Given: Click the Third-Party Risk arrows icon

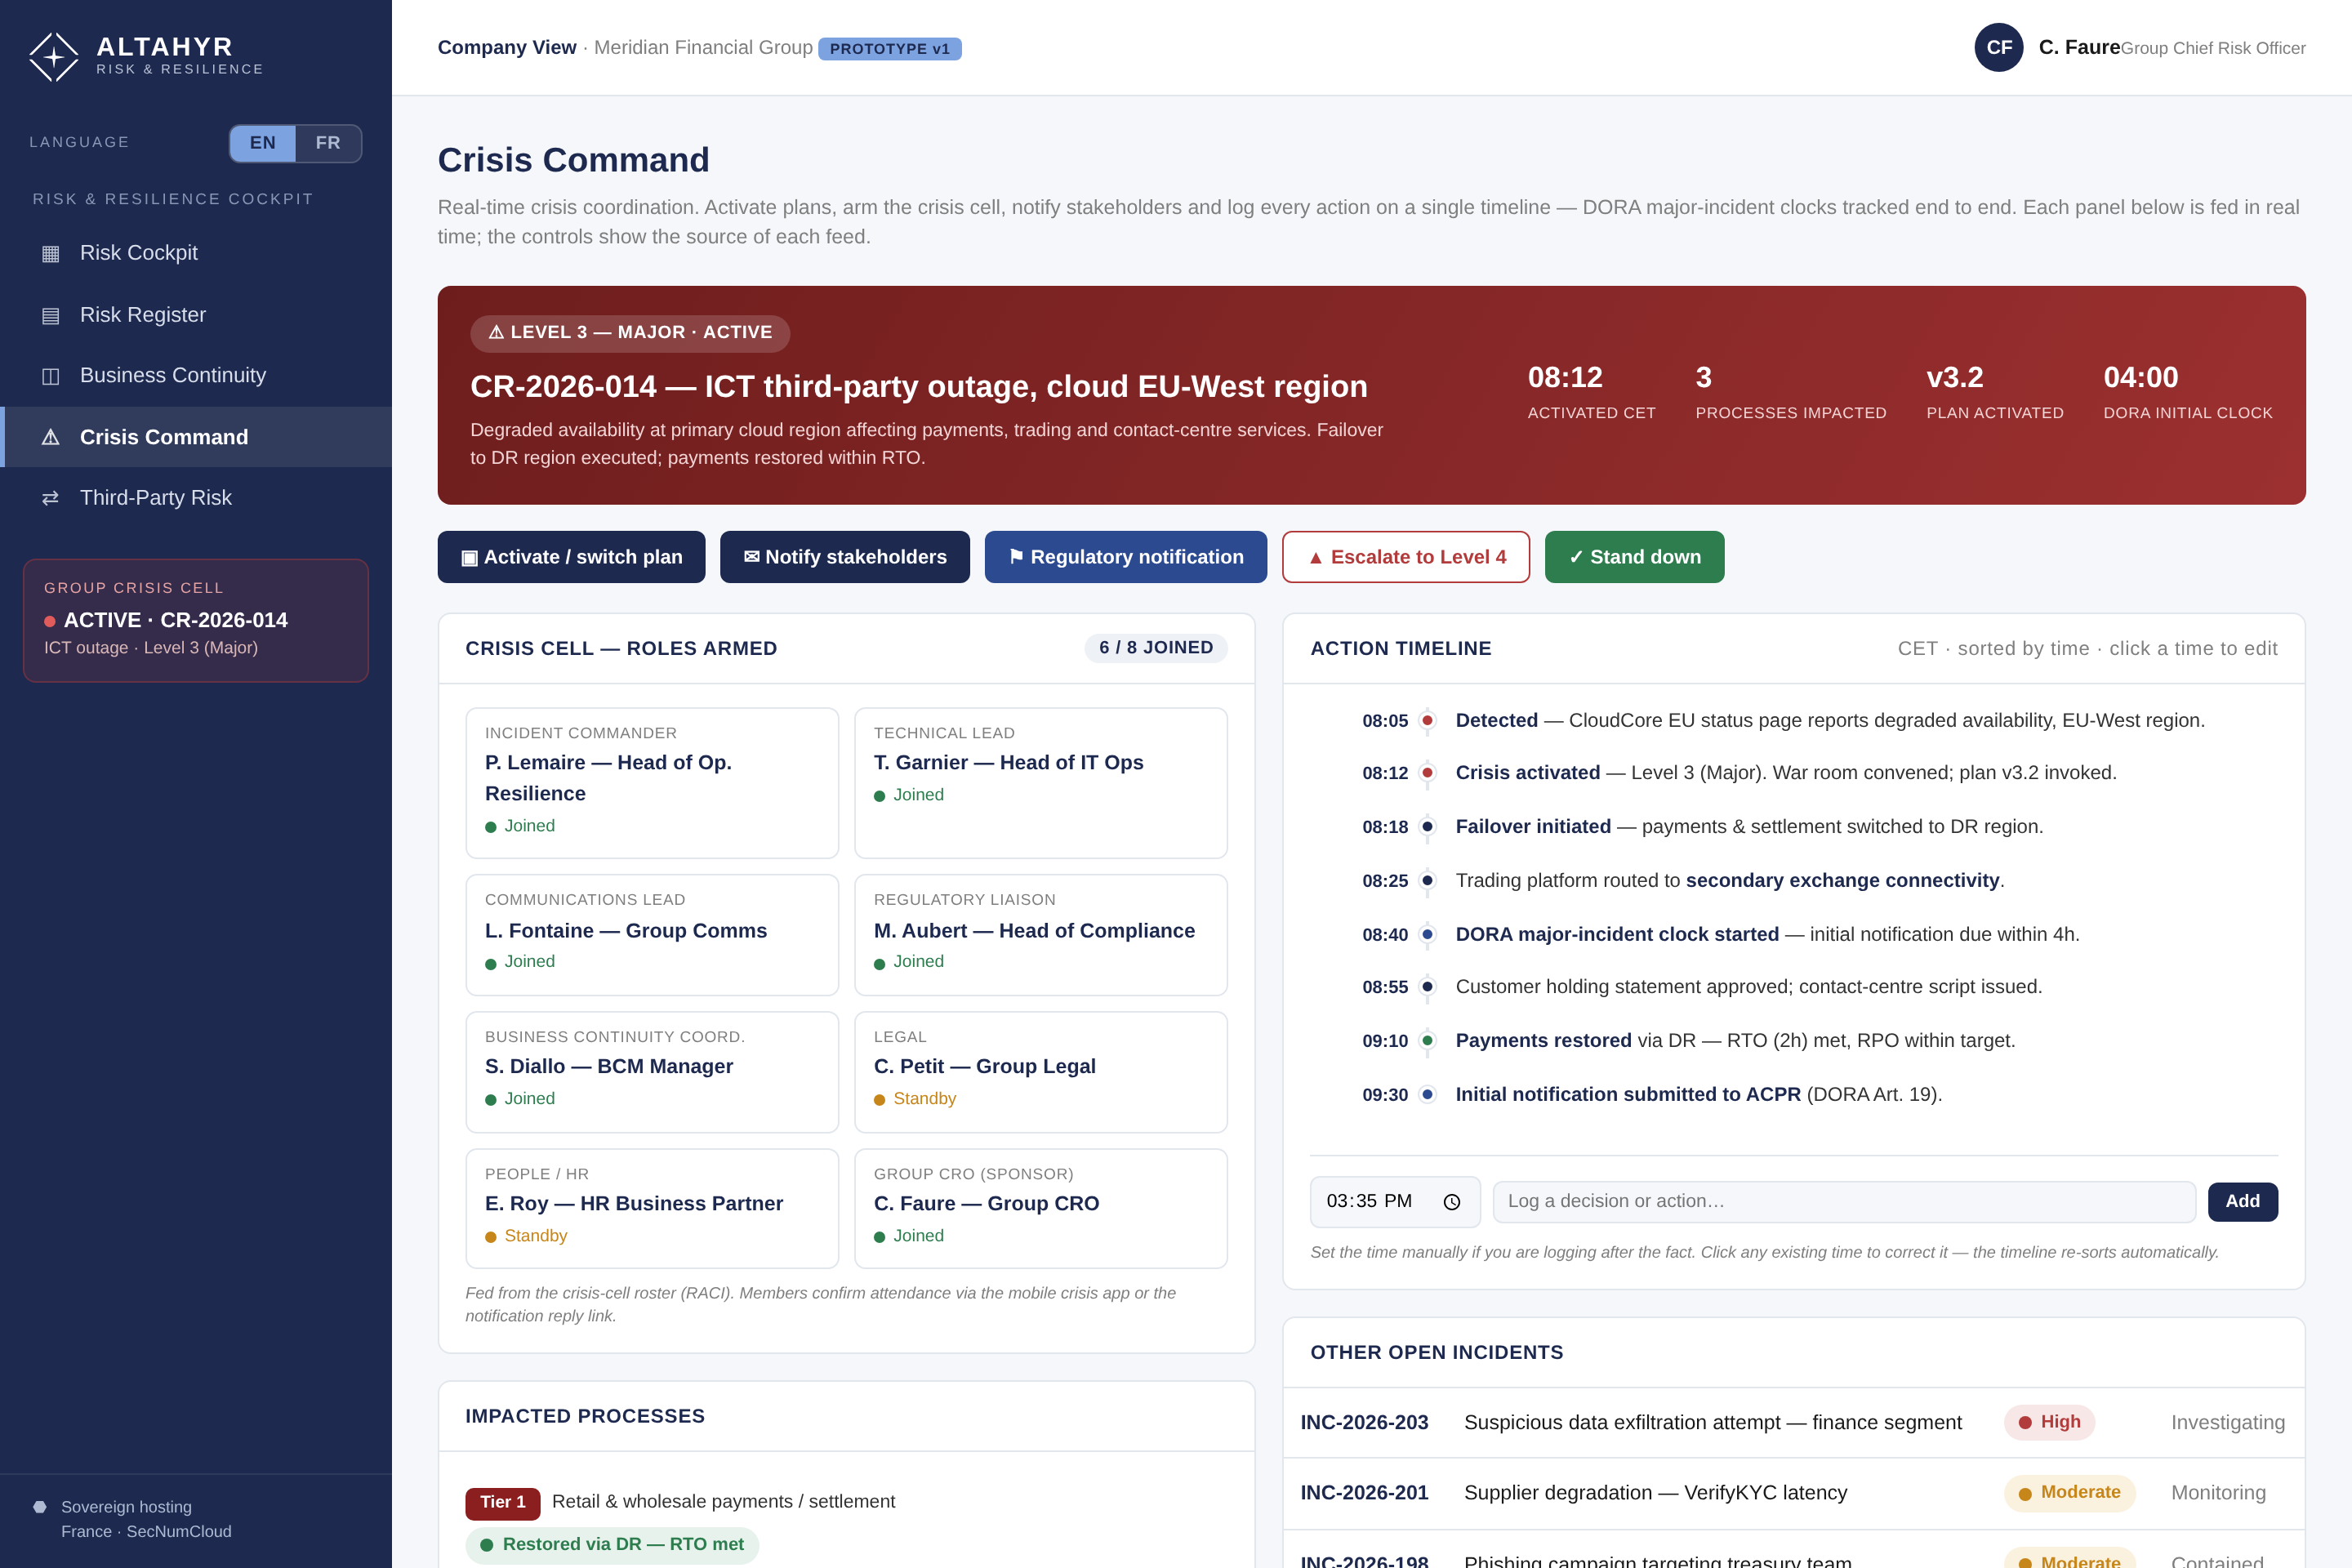Looking at the screenshot, I should 51,498.
